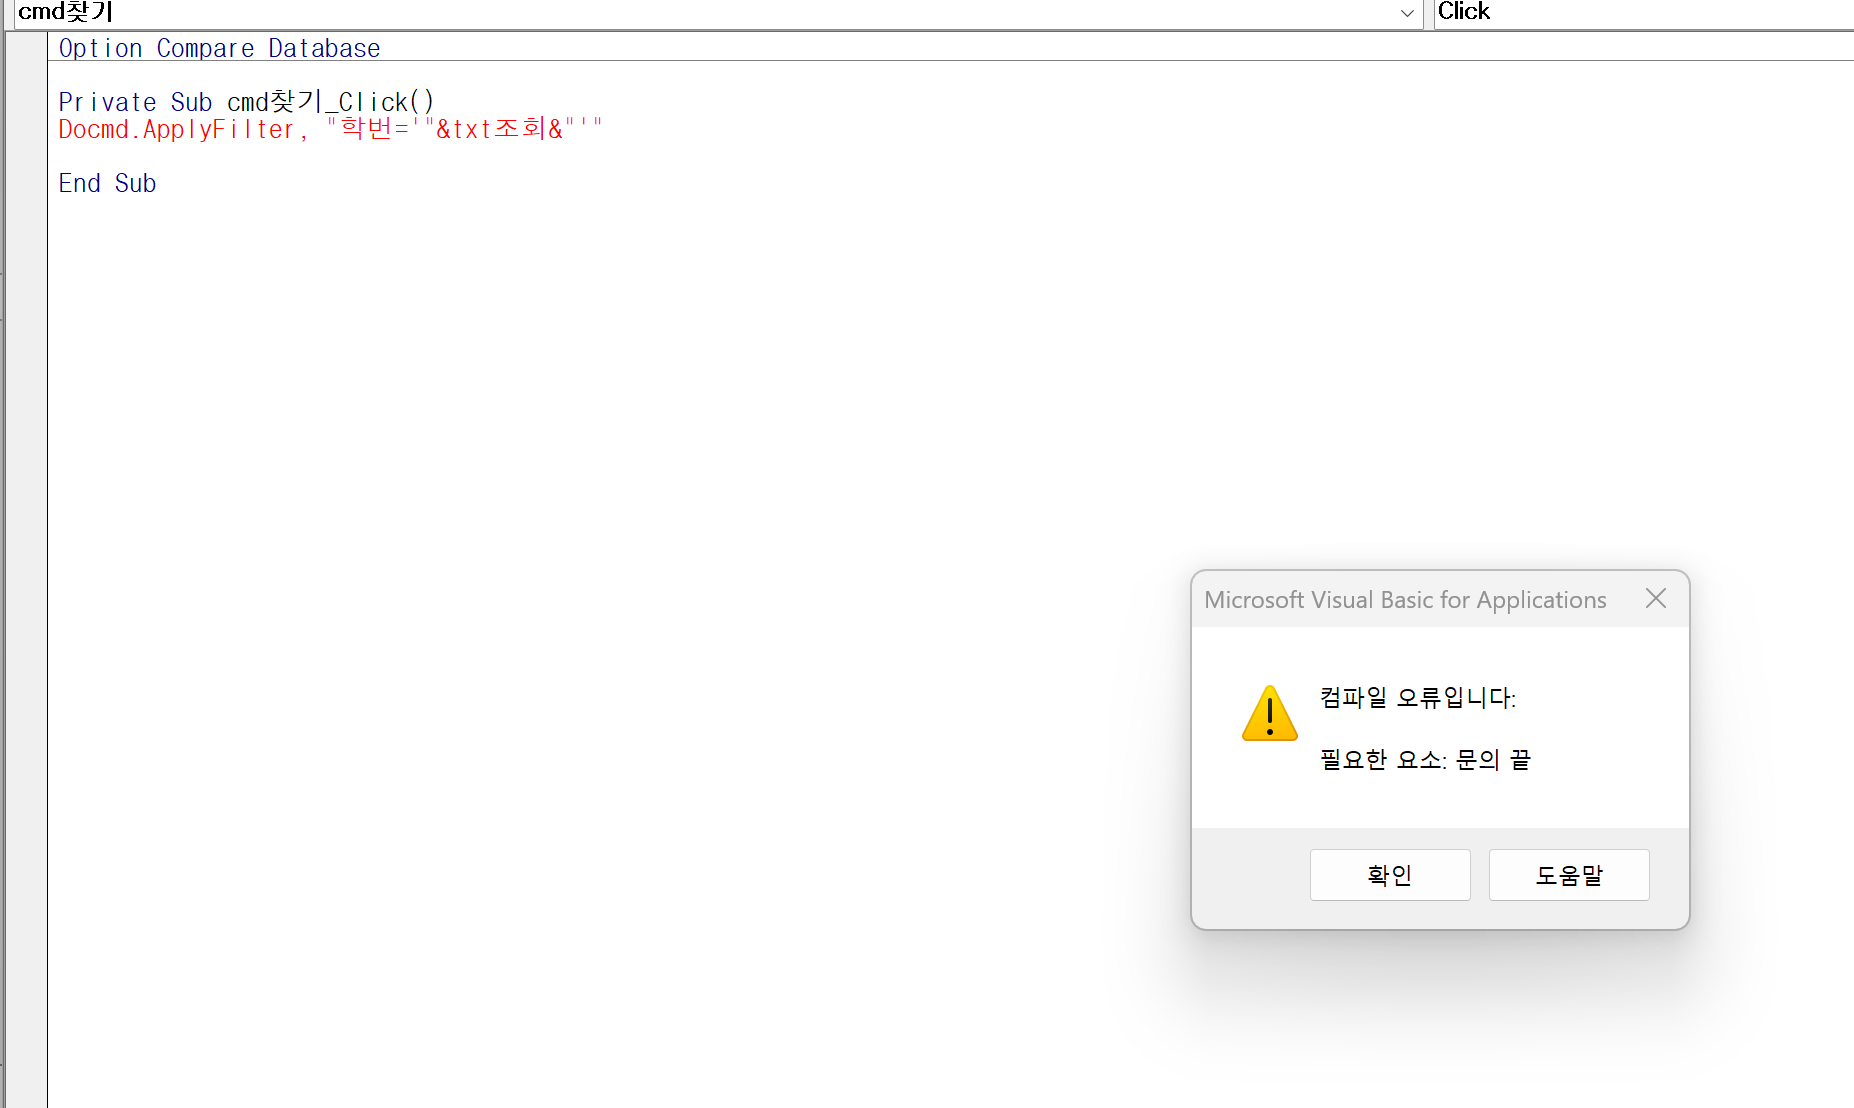Click cmd찾기_Click() procedure name in code
The height and width of the screenshot is (1108, 1854).
pos(330,102)
